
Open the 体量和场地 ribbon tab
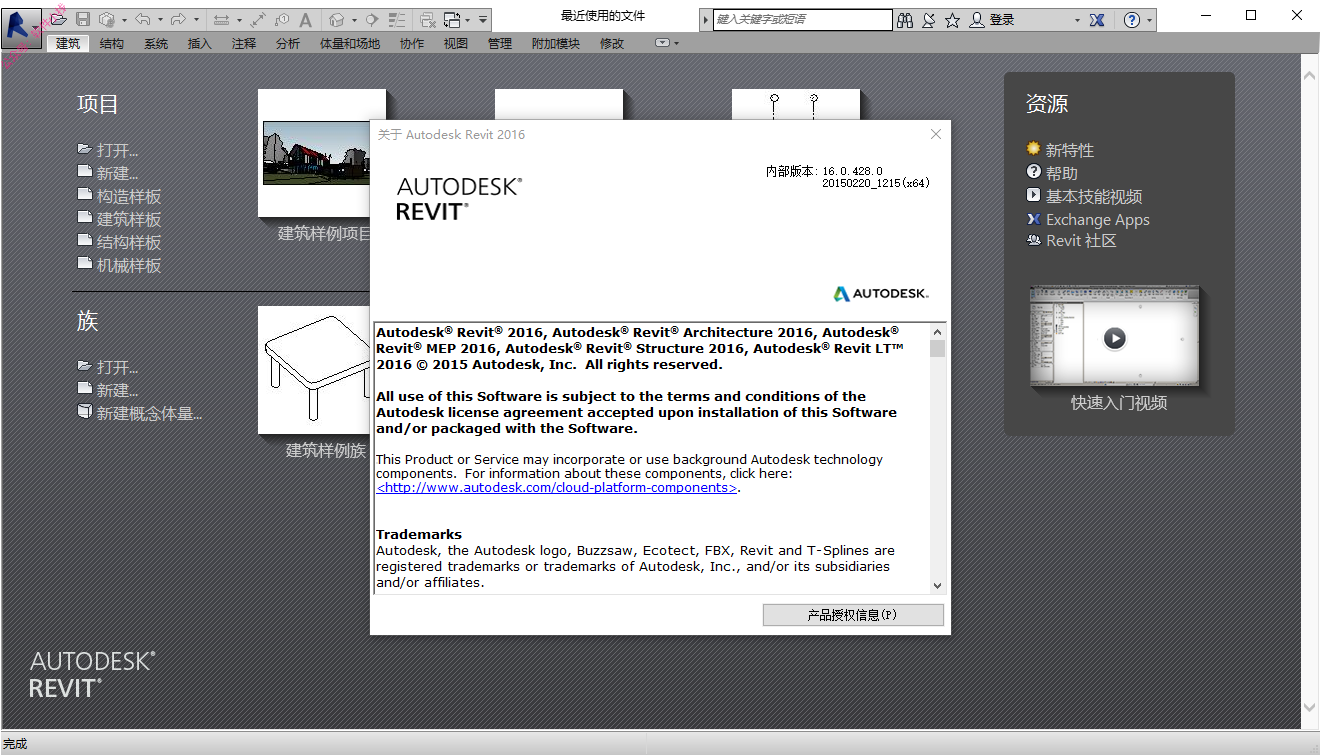pyautogui.click(x=350, y=43)
